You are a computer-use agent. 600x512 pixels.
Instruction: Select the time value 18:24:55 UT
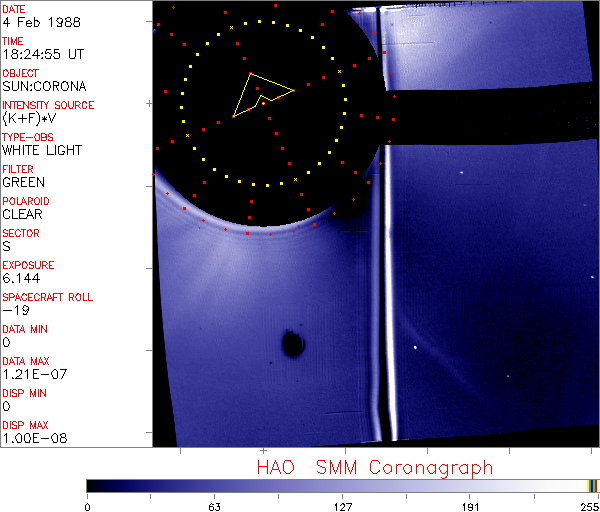pos(40,54)
